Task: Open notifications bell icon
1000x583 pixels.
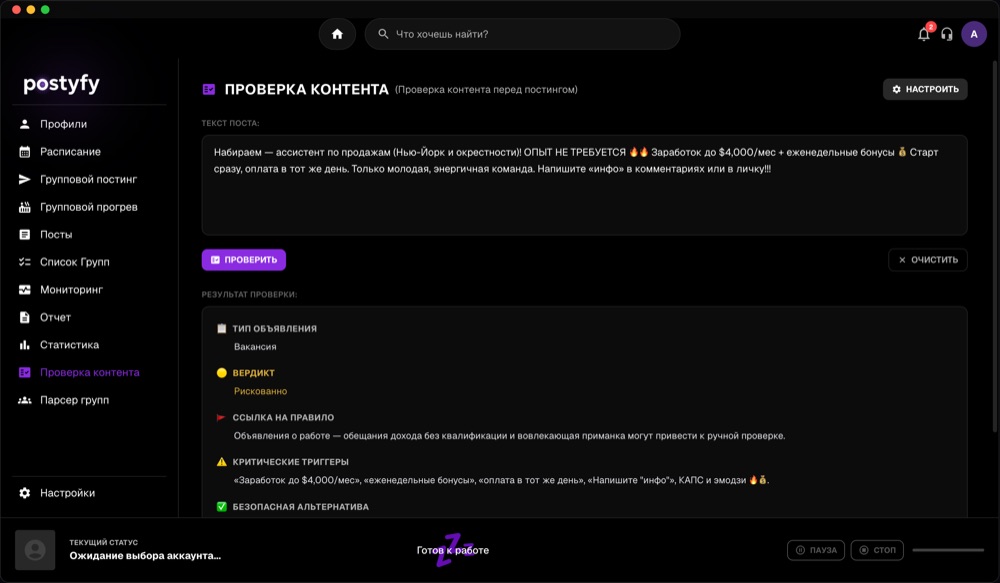Action: [923, 34]
